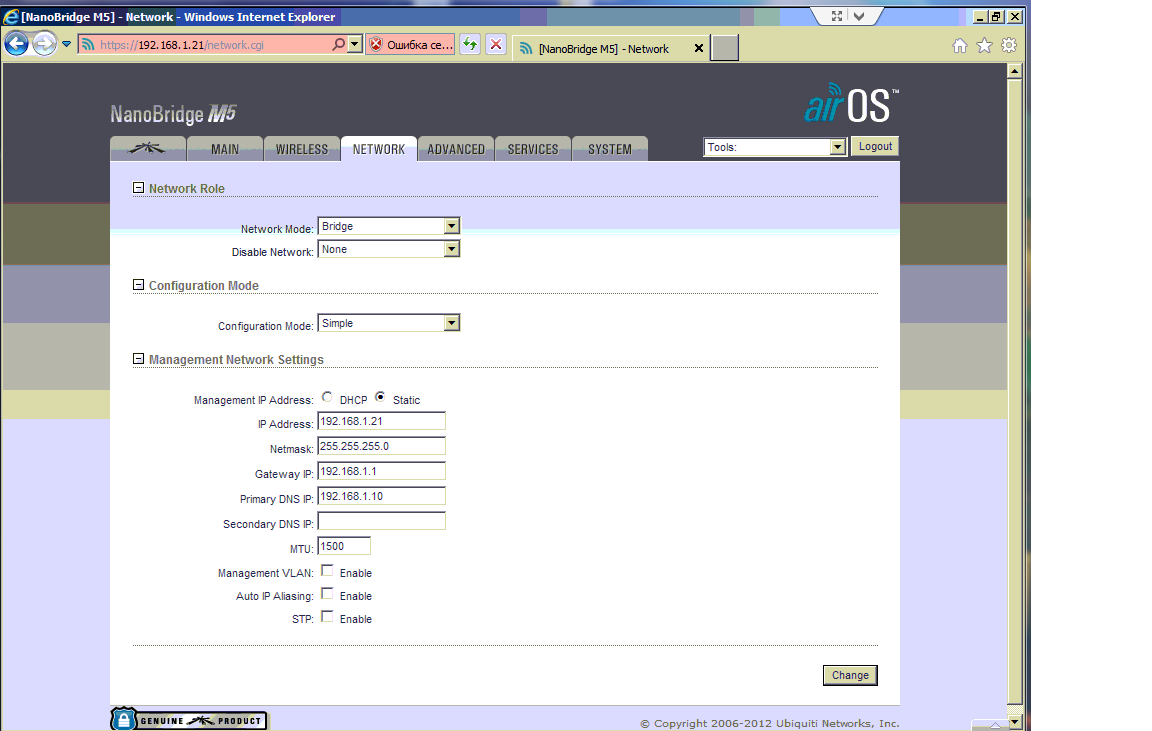1152x731 pixels.
Task: Open the Ubiquiti logo tab
Action: (148, 148)
